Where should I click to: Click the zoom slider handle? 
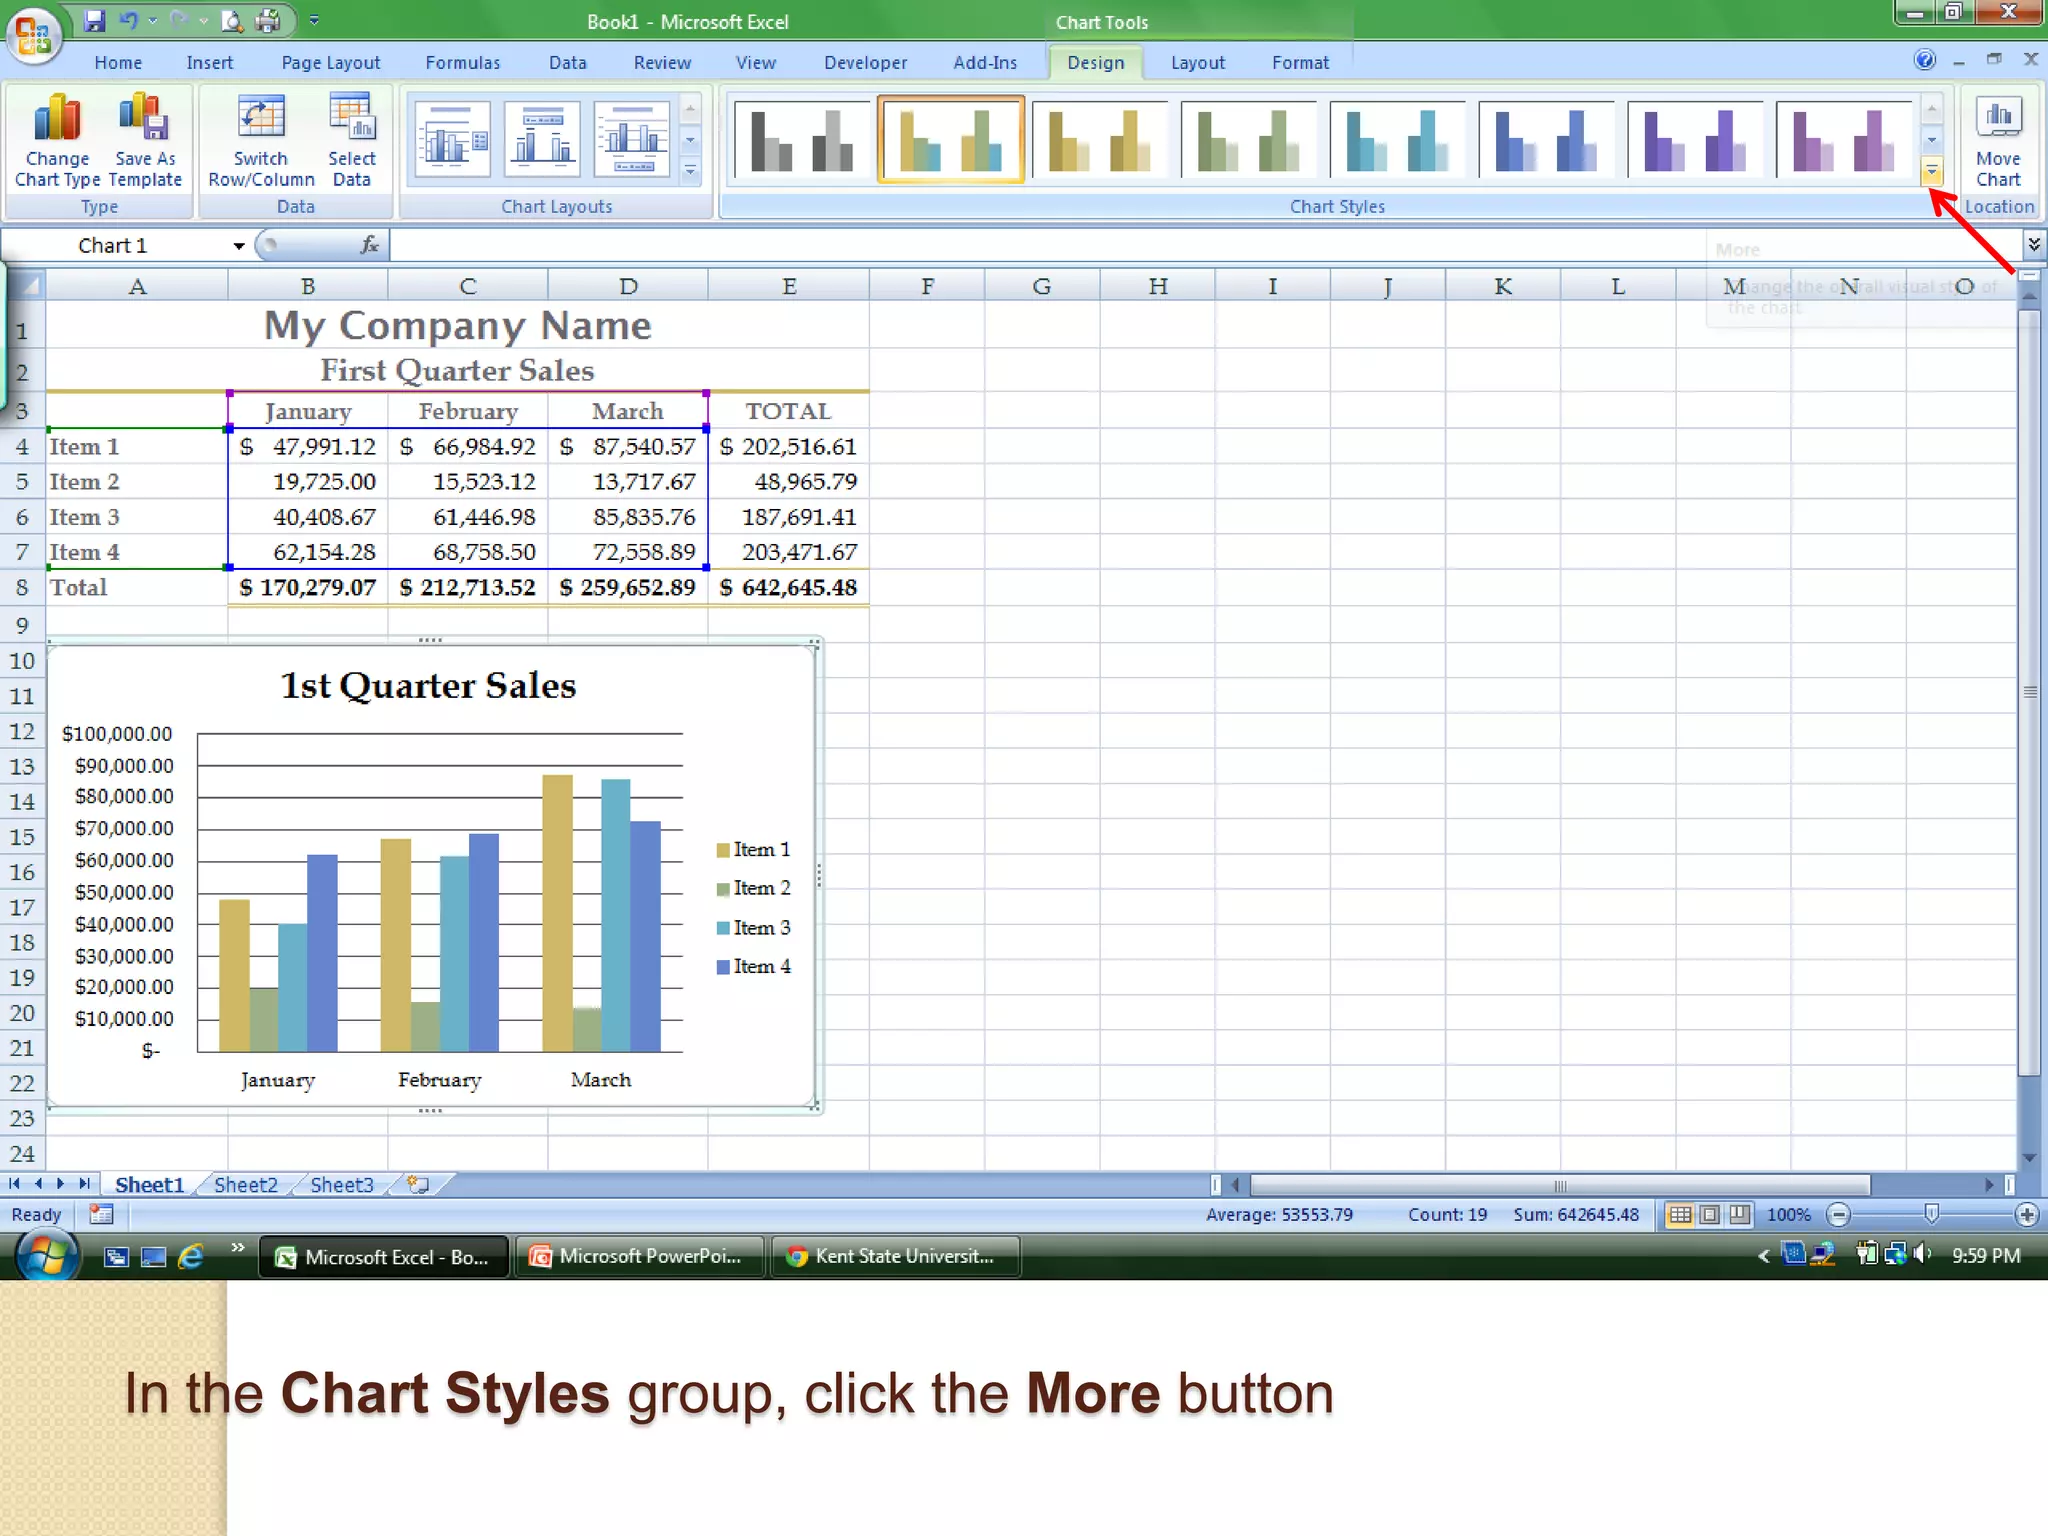[1931, 1214]
